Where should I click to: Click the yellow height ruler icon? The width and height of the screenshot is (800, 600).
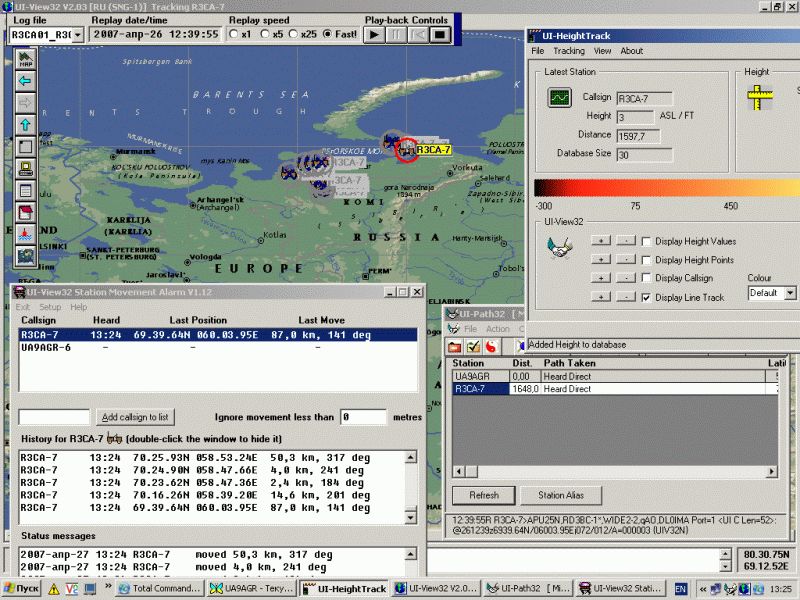(760, 97)
